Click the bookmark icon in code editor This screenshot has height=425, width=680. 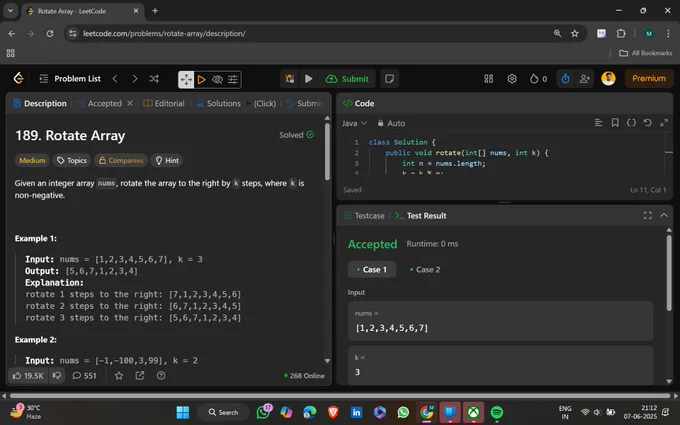[615, 123]
